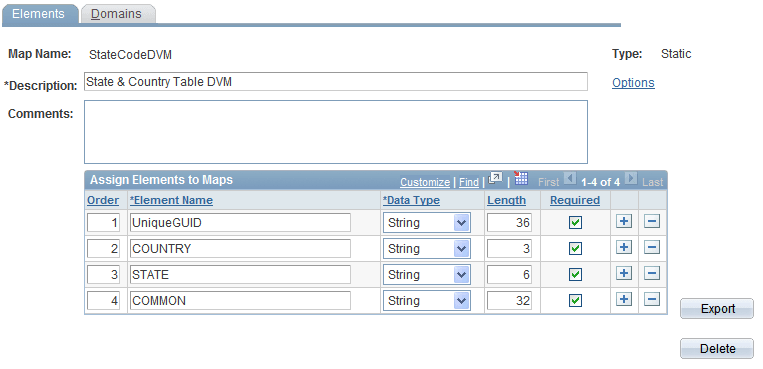Add a row after COUNTRY element
The height and width of the screenshot is (369, 763).
(624, 247)
